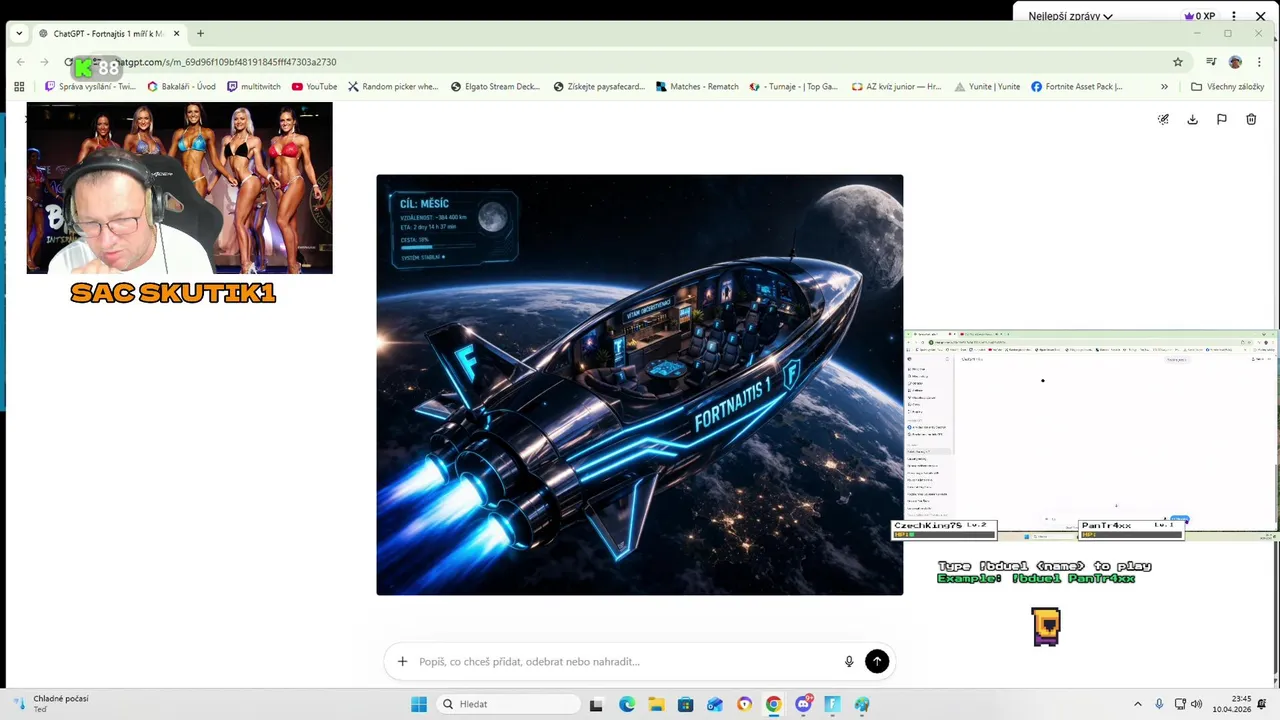Open clock showing 23:45

pos(1231,704)
